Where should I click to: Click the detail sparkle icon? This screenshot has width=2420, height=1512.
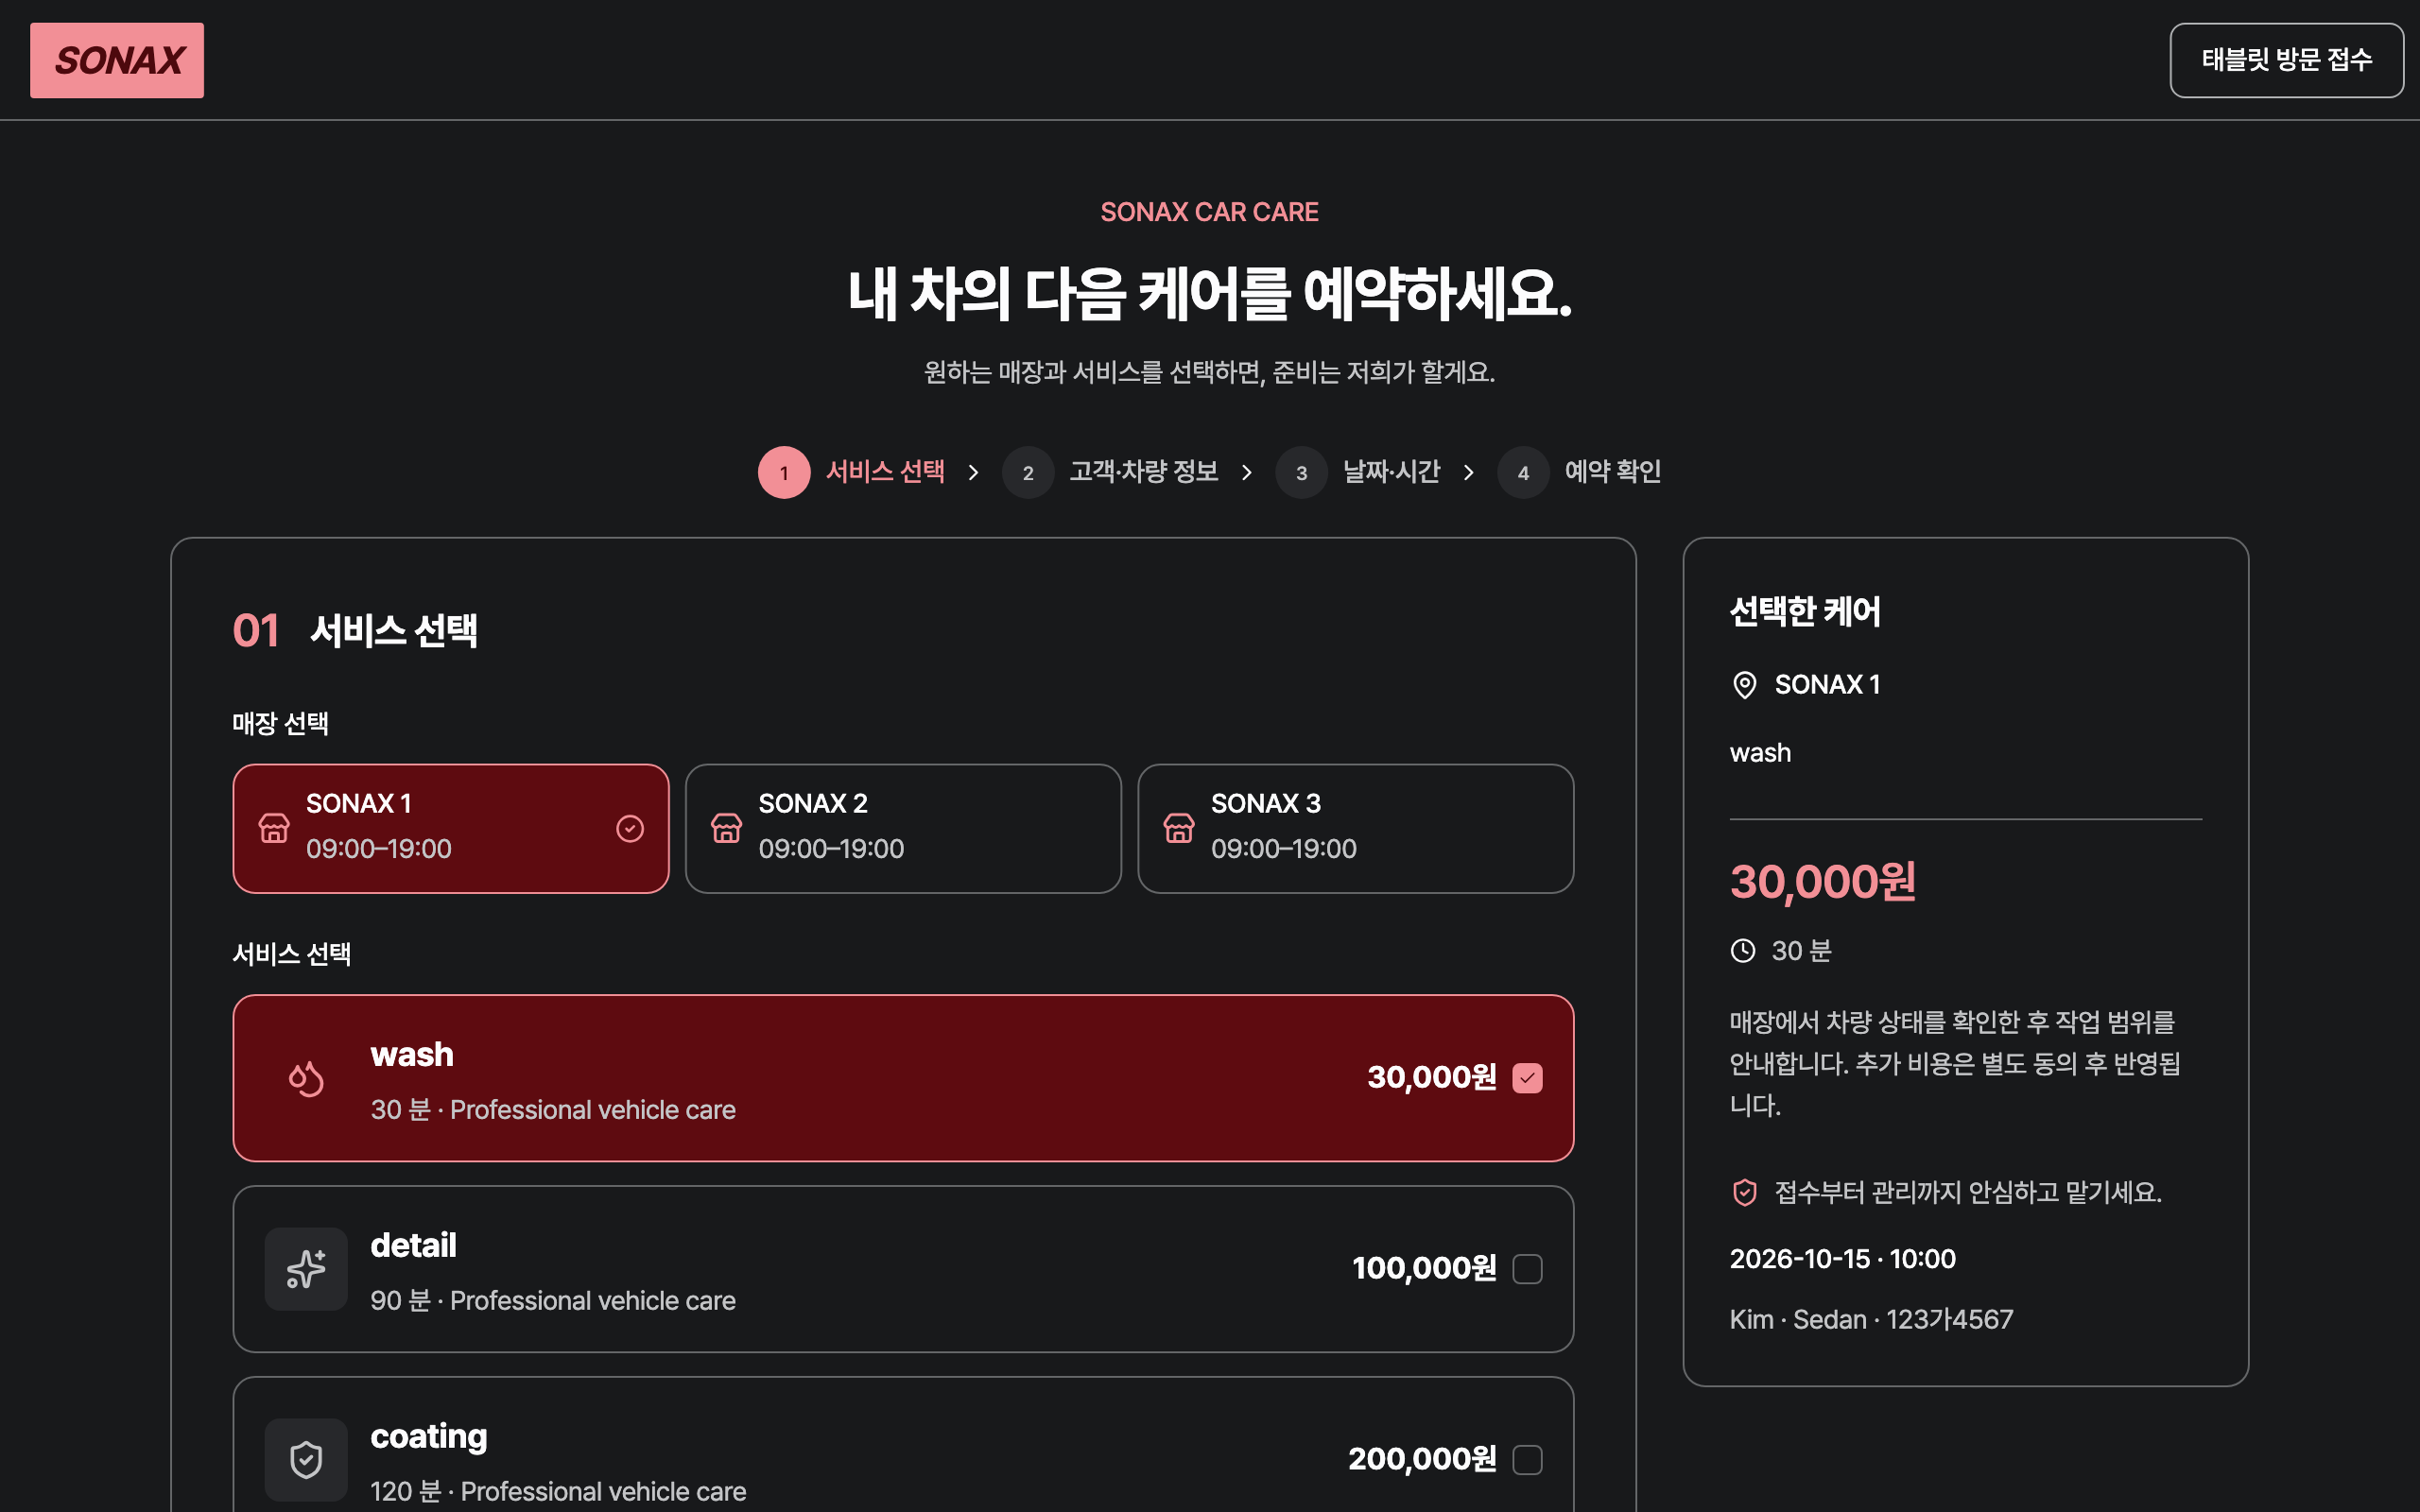[x=306, y=1269]
